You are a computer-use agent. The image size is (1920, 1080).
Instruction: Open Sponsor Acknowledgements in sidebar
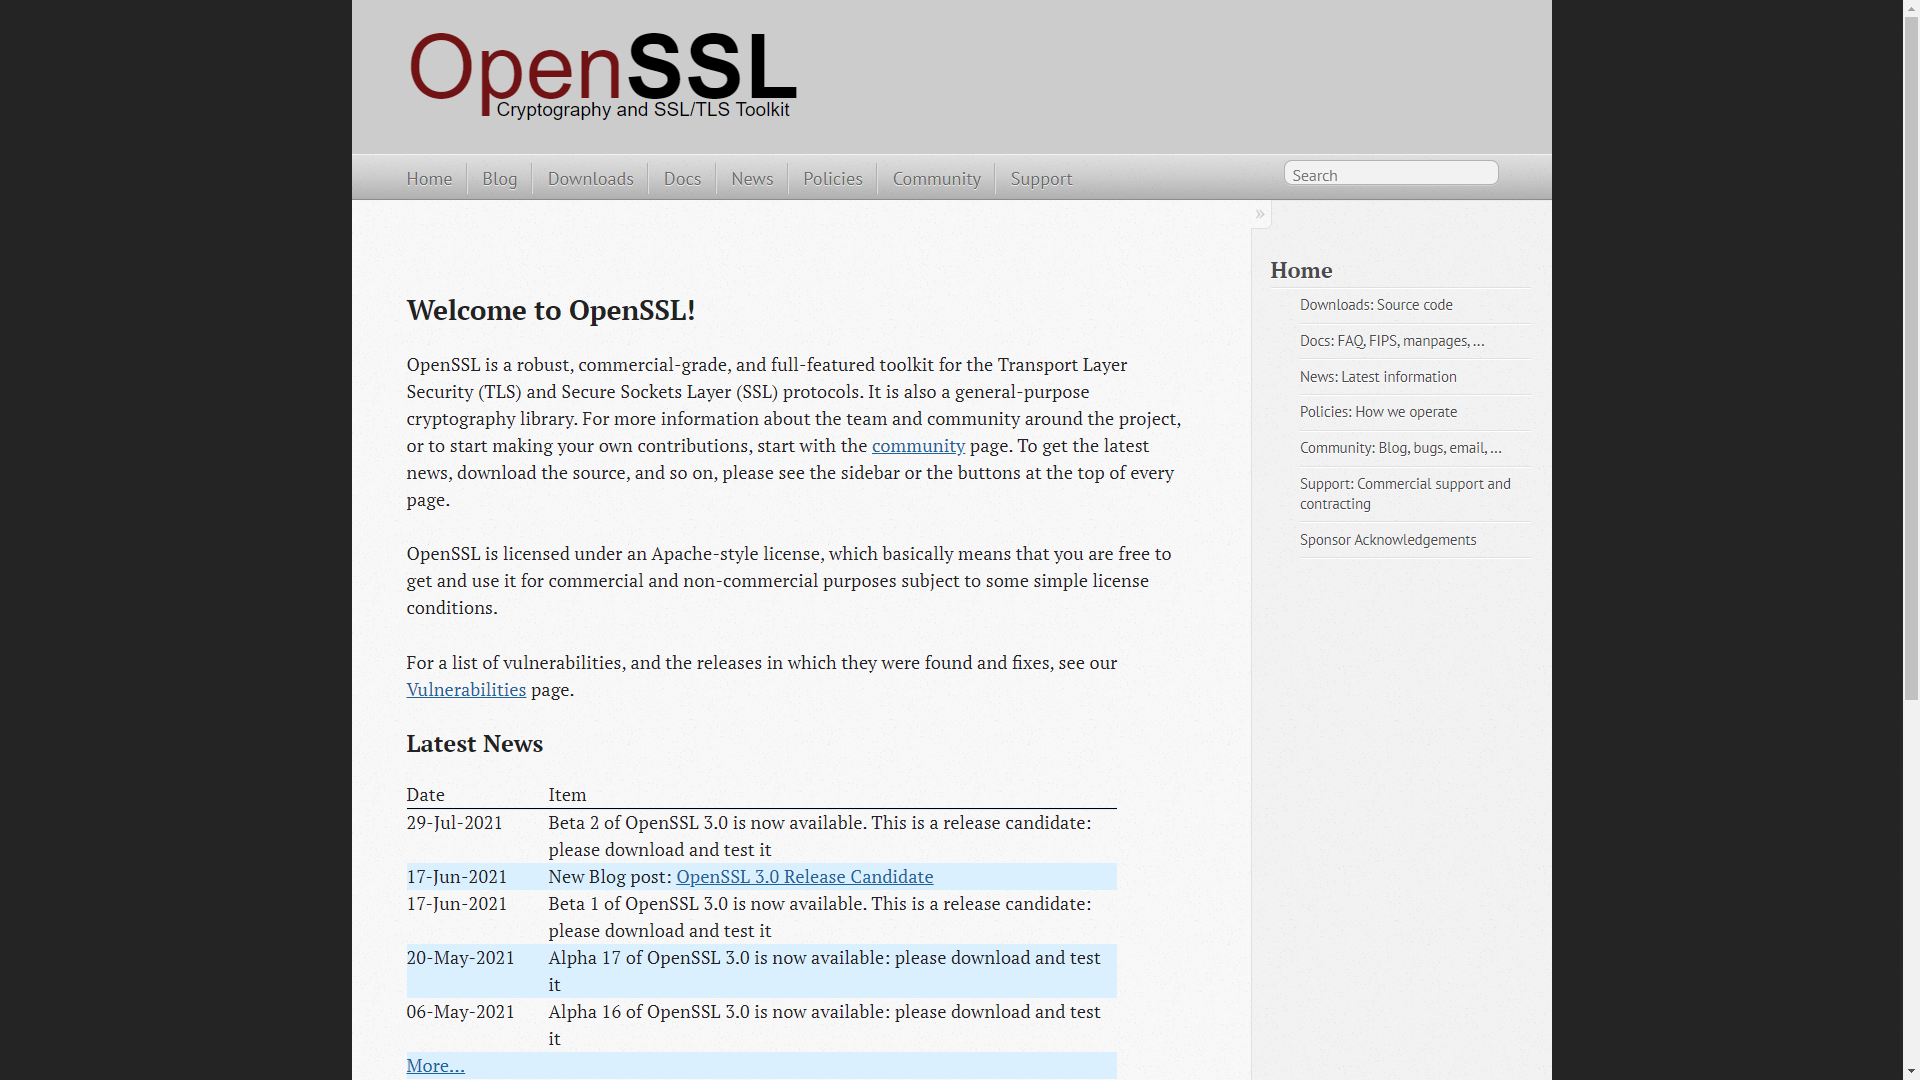click(x=1387, y=540)
